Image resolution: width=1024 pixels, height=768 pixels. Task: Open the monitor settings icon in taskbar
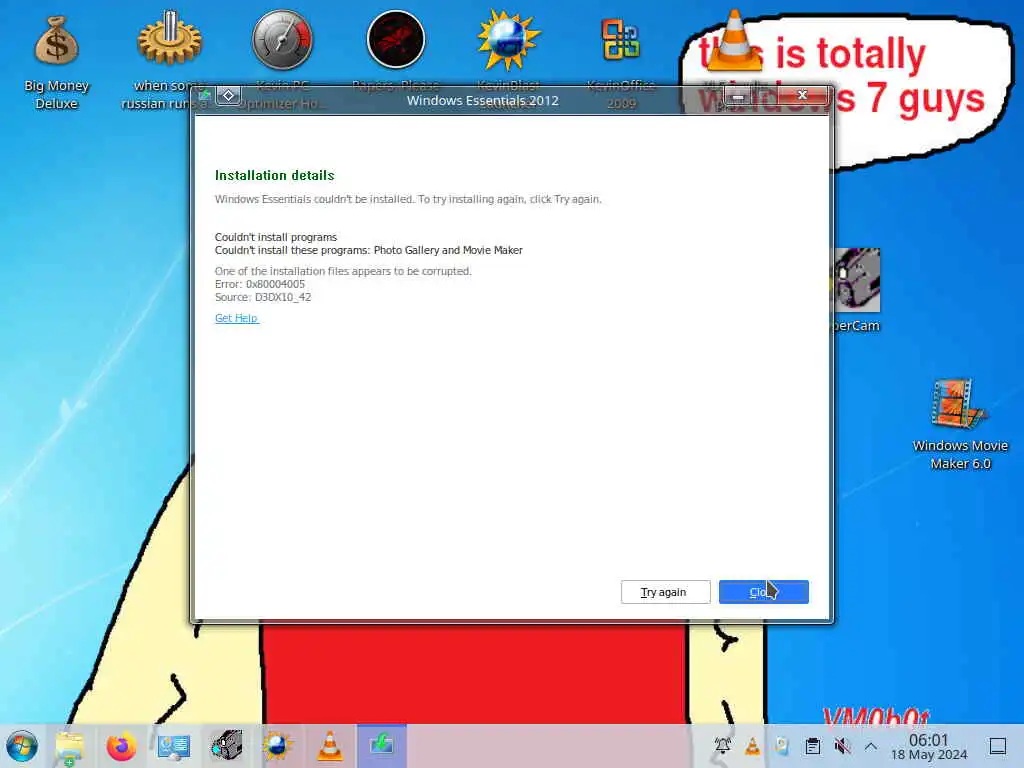coord(173,746)
